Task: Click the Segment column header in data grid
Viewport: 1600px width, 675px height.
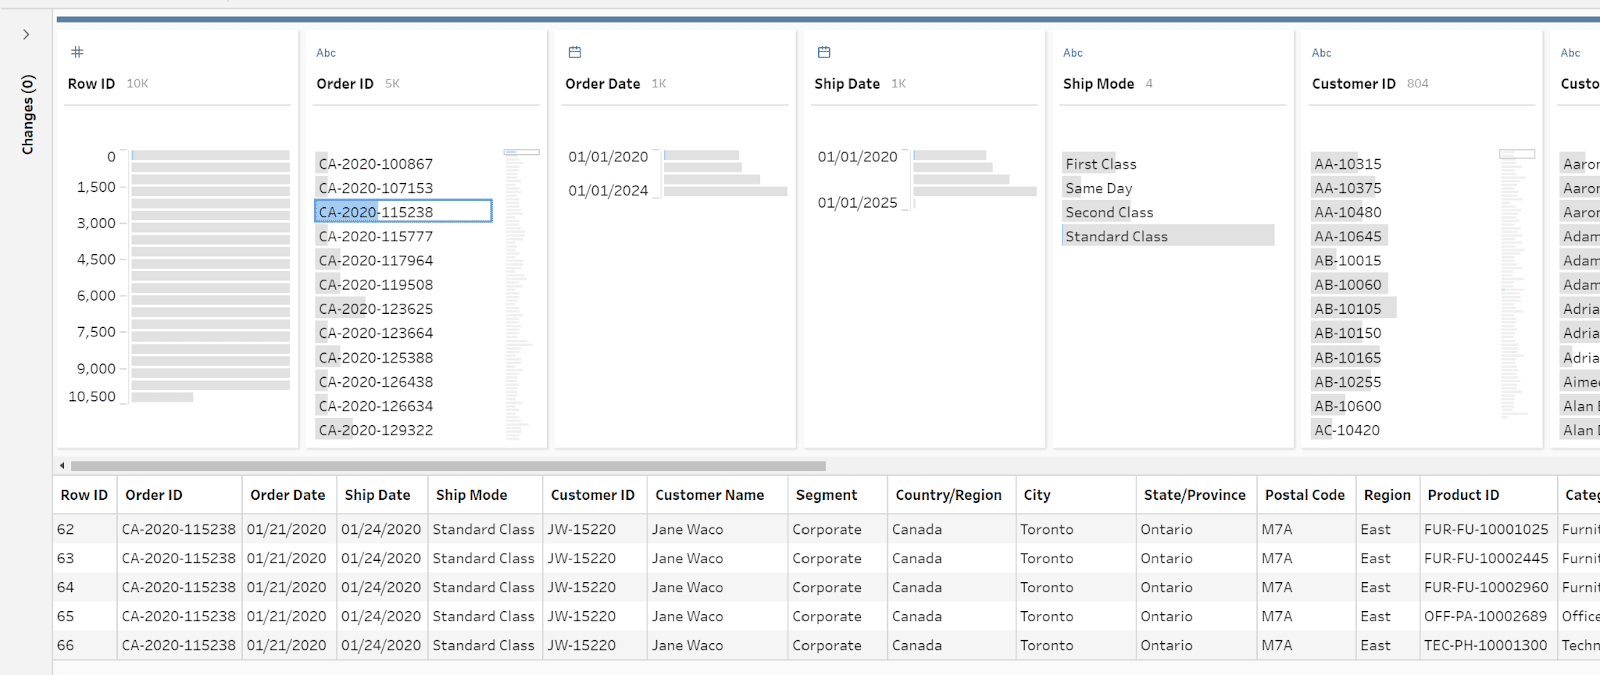Action: (837, 495)
